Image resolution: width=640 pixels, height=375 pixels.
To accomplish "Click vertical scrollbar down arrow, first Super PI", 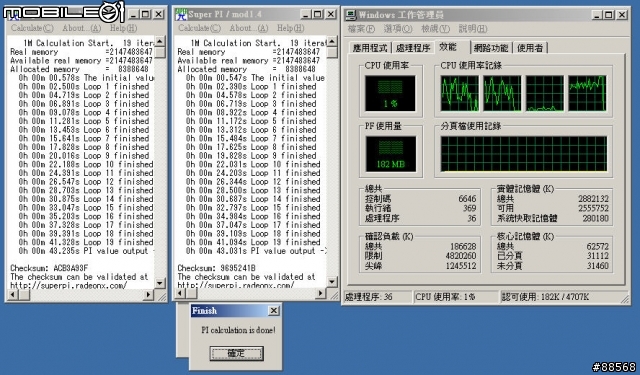I will pos(160,283).
